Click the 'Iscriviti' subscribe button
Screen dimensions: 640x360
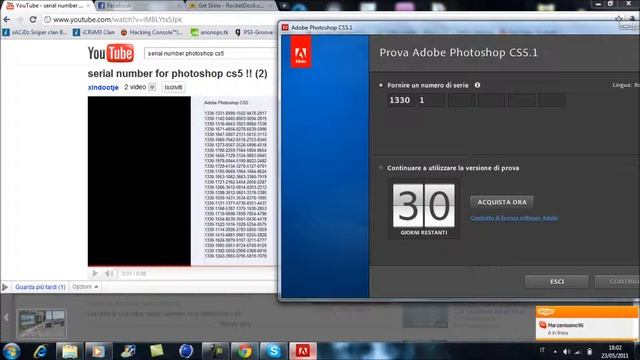(173, 87)
